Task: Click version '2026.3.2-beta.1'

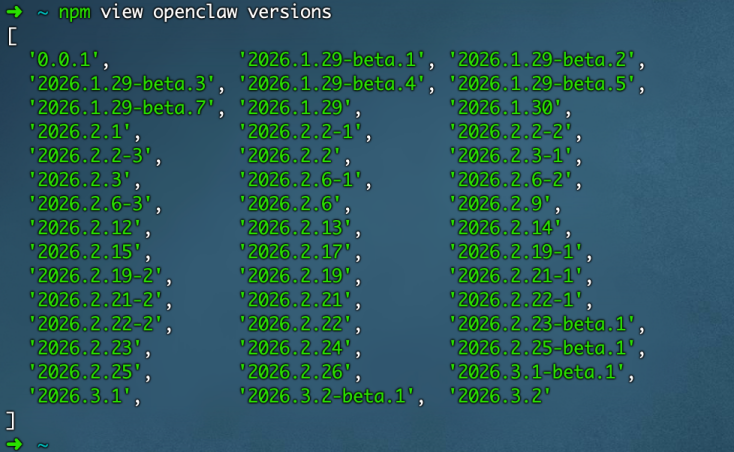Action: 326,396
